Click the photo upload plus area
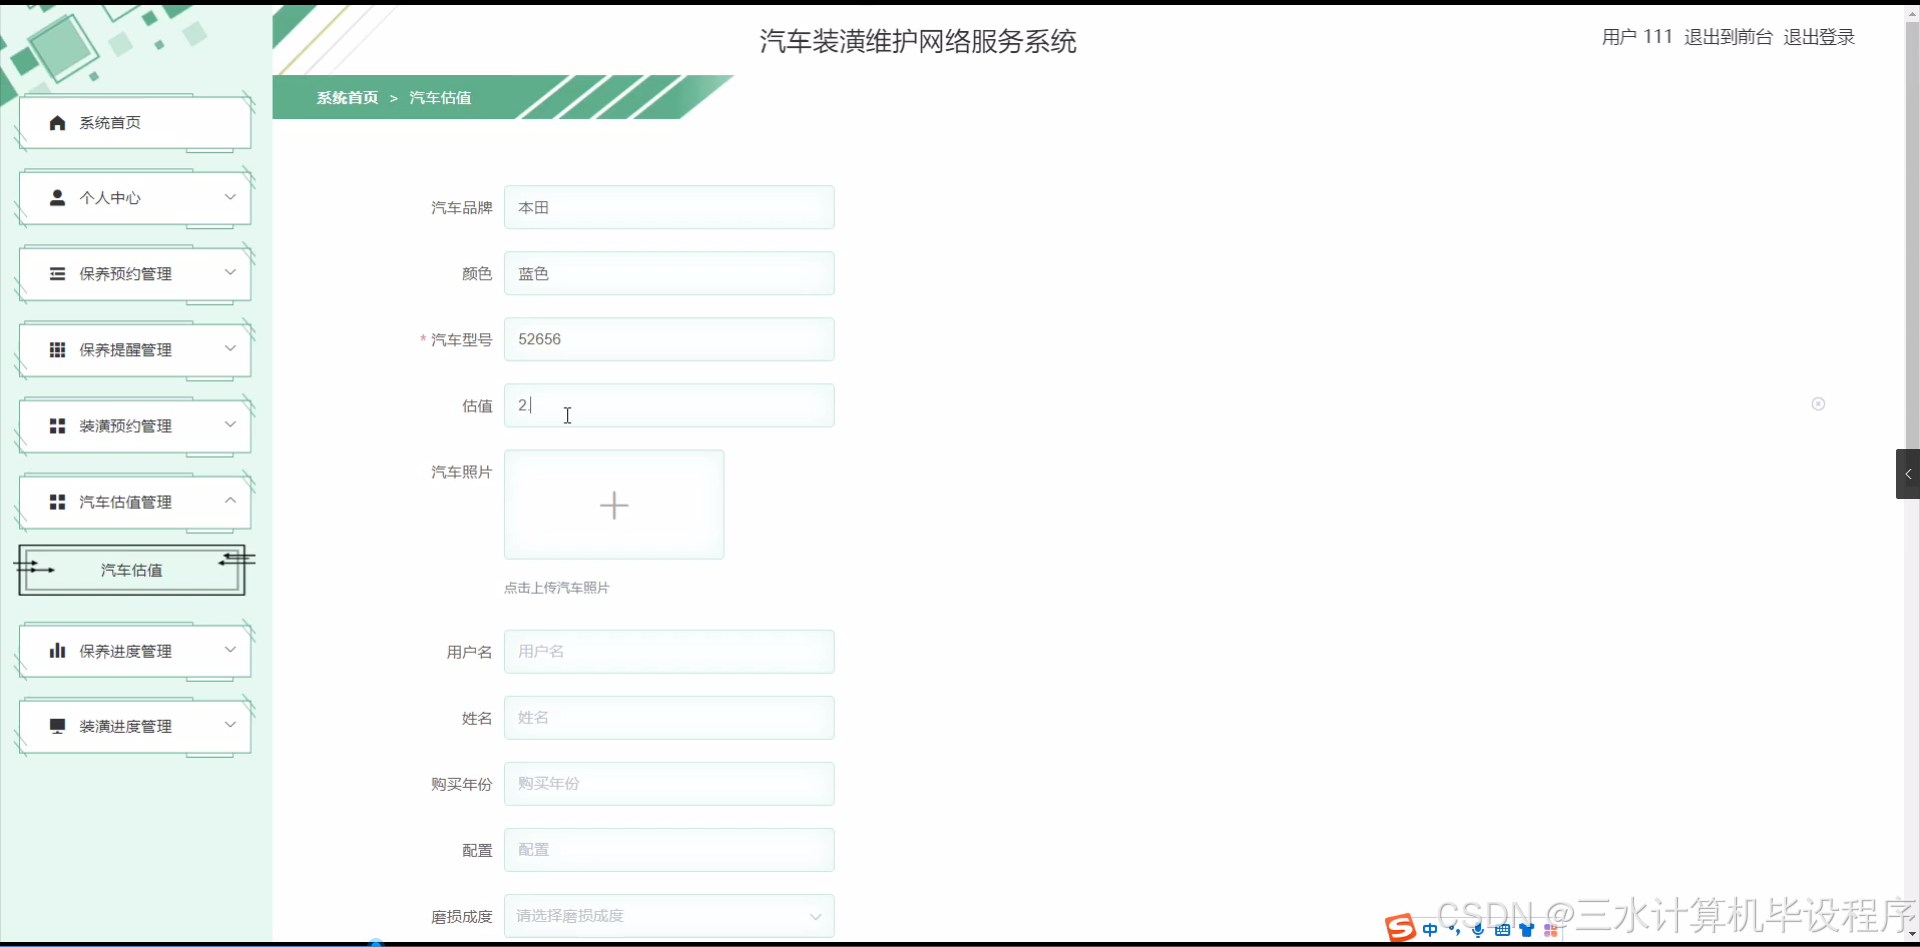The height and width of the screenshot is (947, 1920). [x=613, y=504]
